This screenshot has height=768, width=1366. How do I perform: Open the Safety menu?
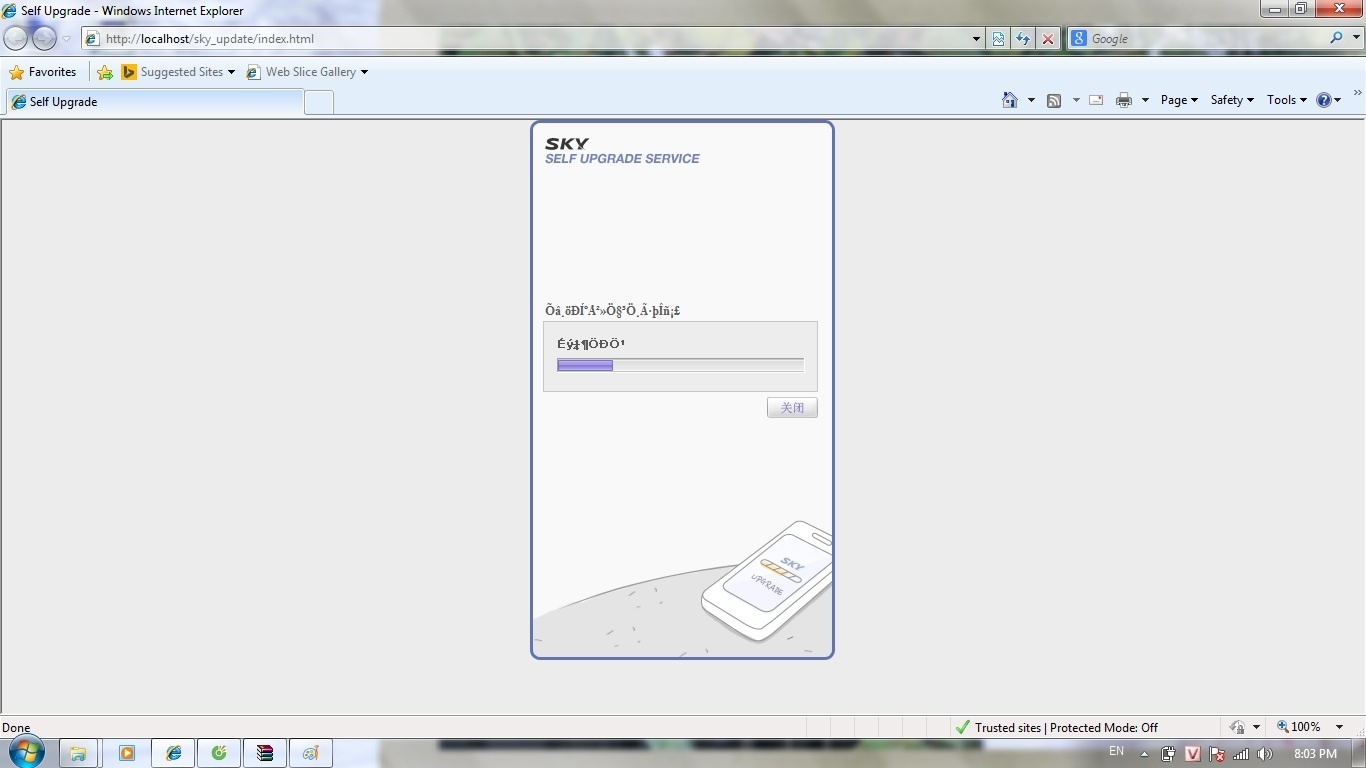point(1232,100)
